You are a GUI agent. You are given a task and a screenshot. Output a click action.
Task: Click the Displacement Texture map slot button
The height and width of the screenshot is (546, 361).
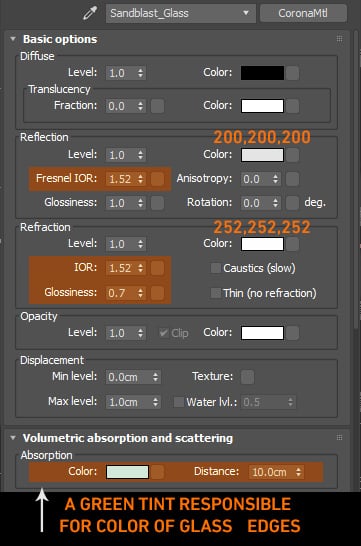tap(248, 377)
